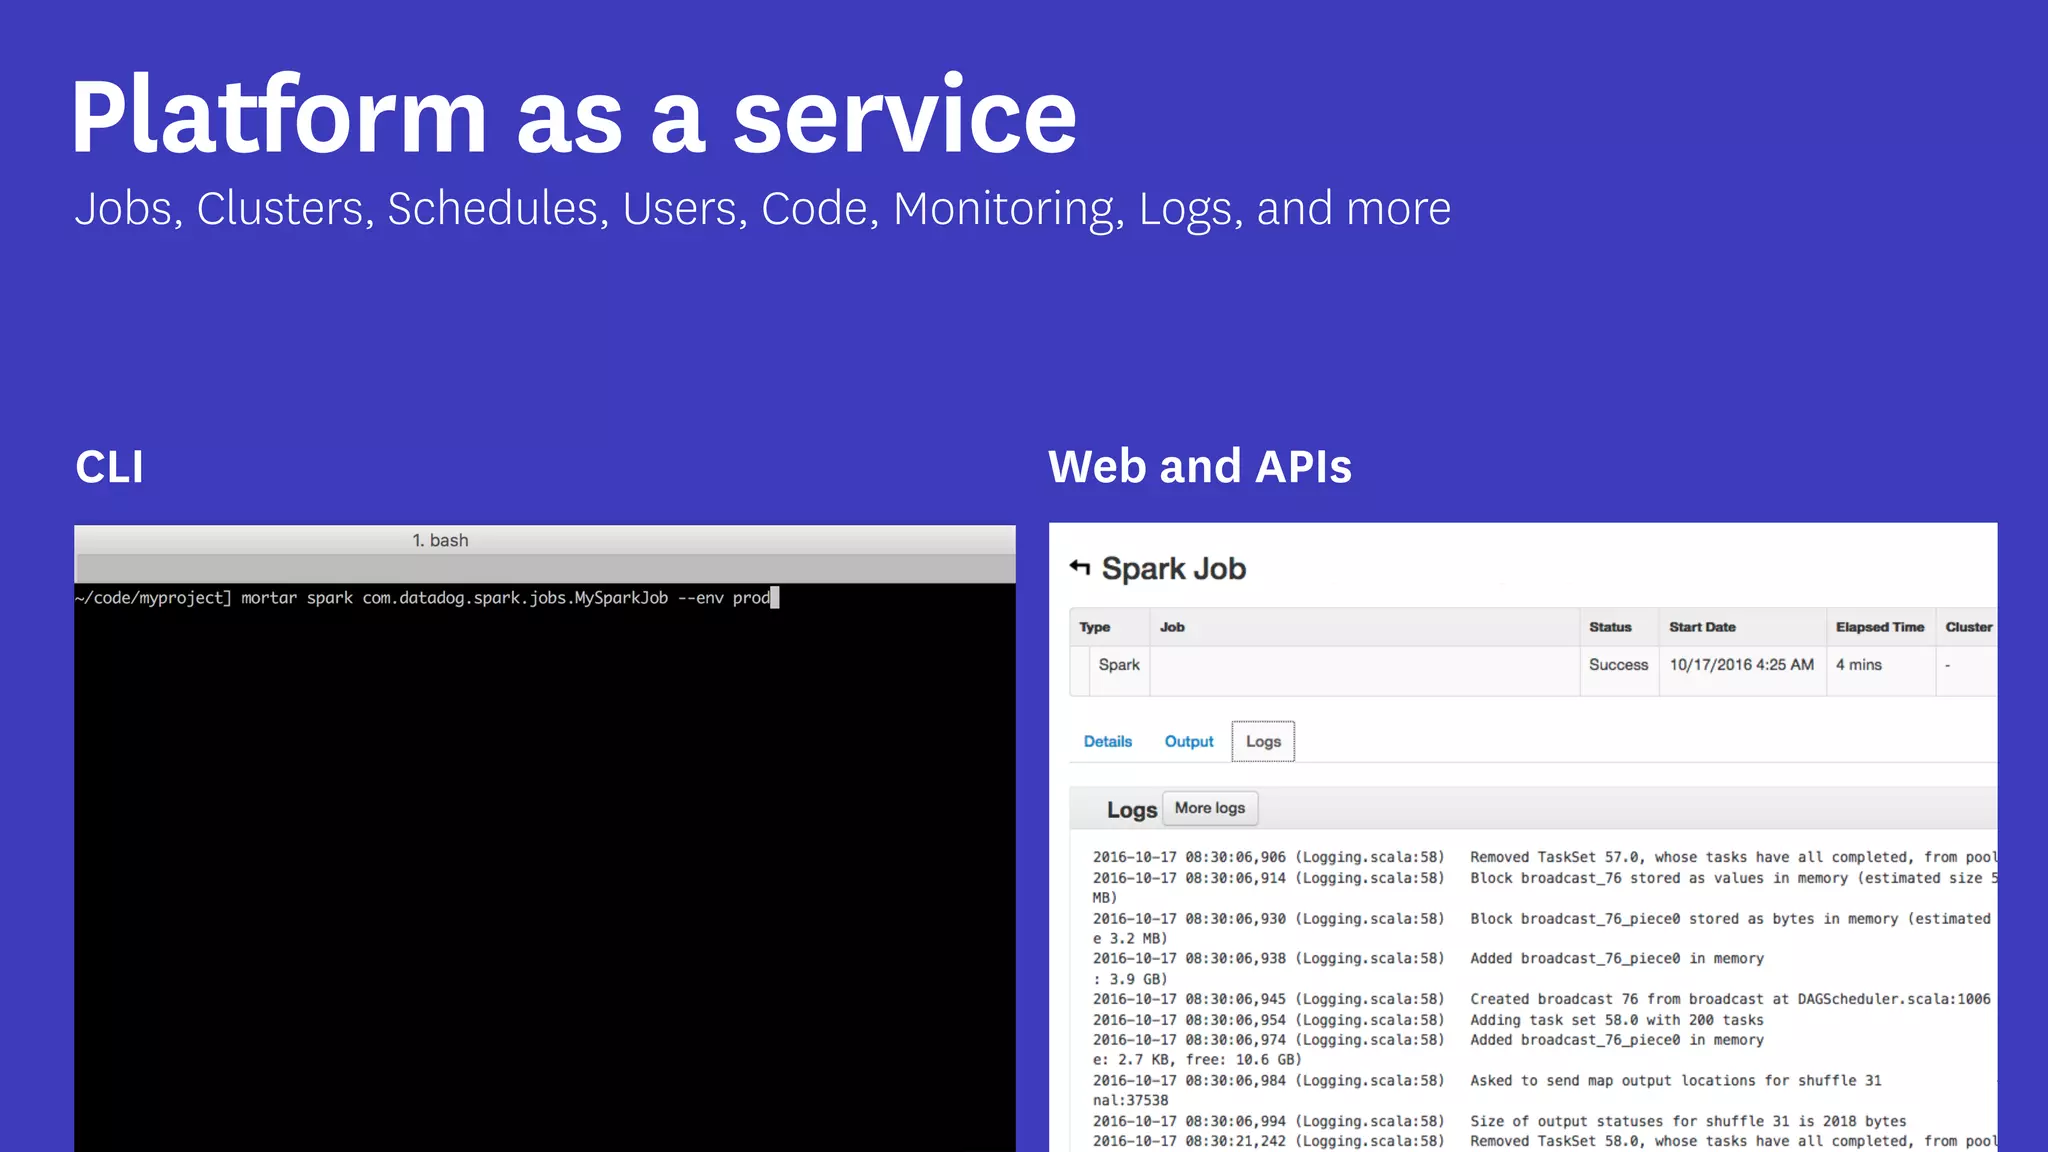Click the Elapsed Time column header
Viewport: 2048px width, 1152px height.
coord(1880,627)
